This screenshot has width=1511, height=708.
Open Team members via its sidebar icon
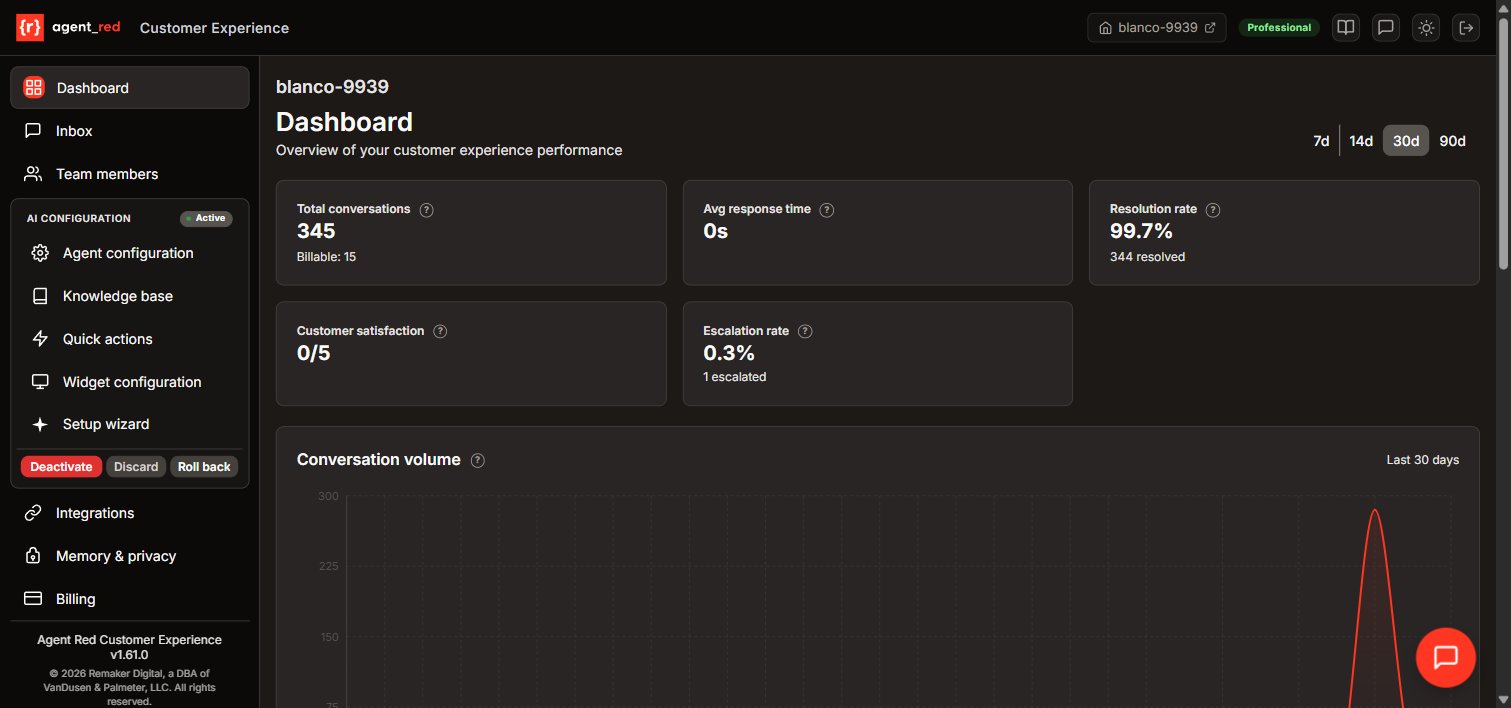33,174
